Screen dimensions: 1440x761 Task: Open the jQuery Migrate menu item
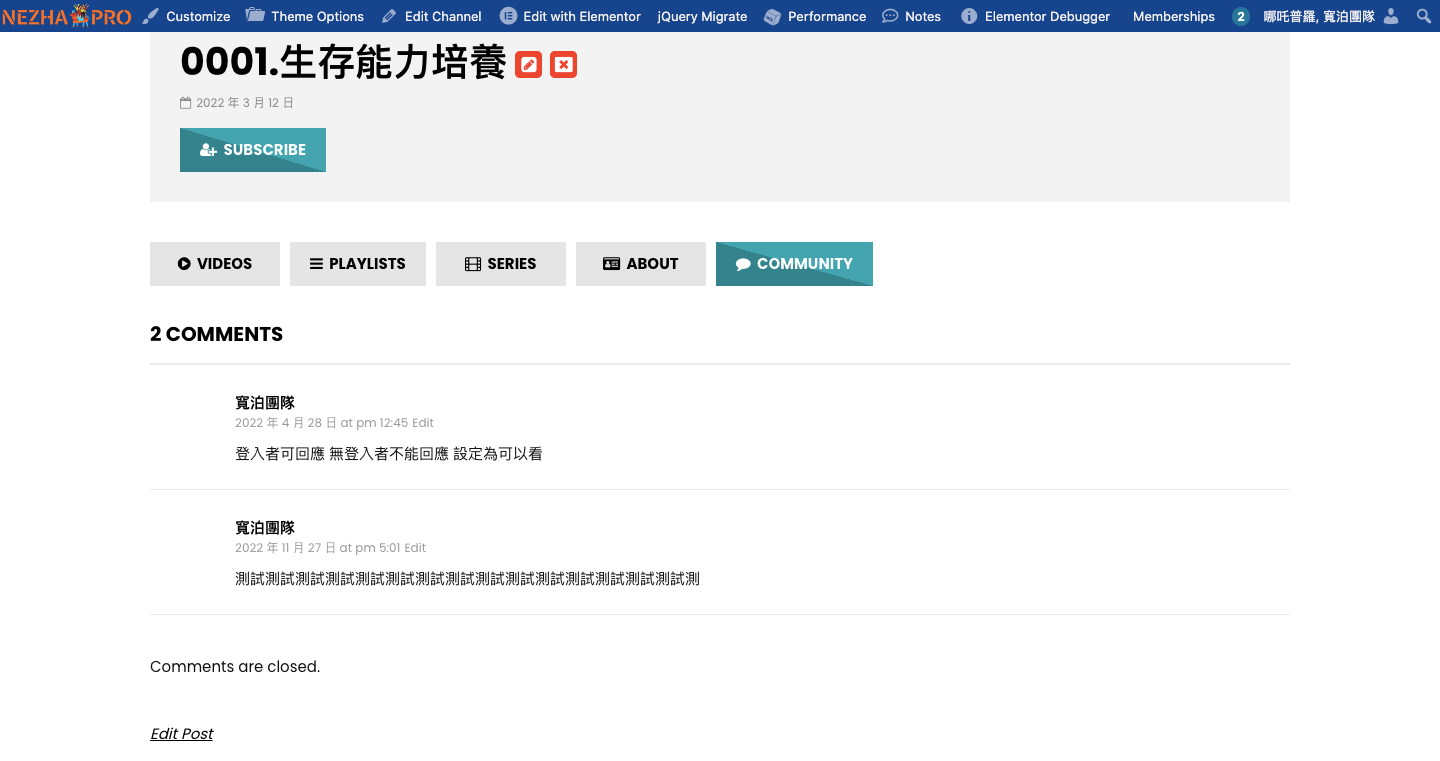tap(702, 16)
